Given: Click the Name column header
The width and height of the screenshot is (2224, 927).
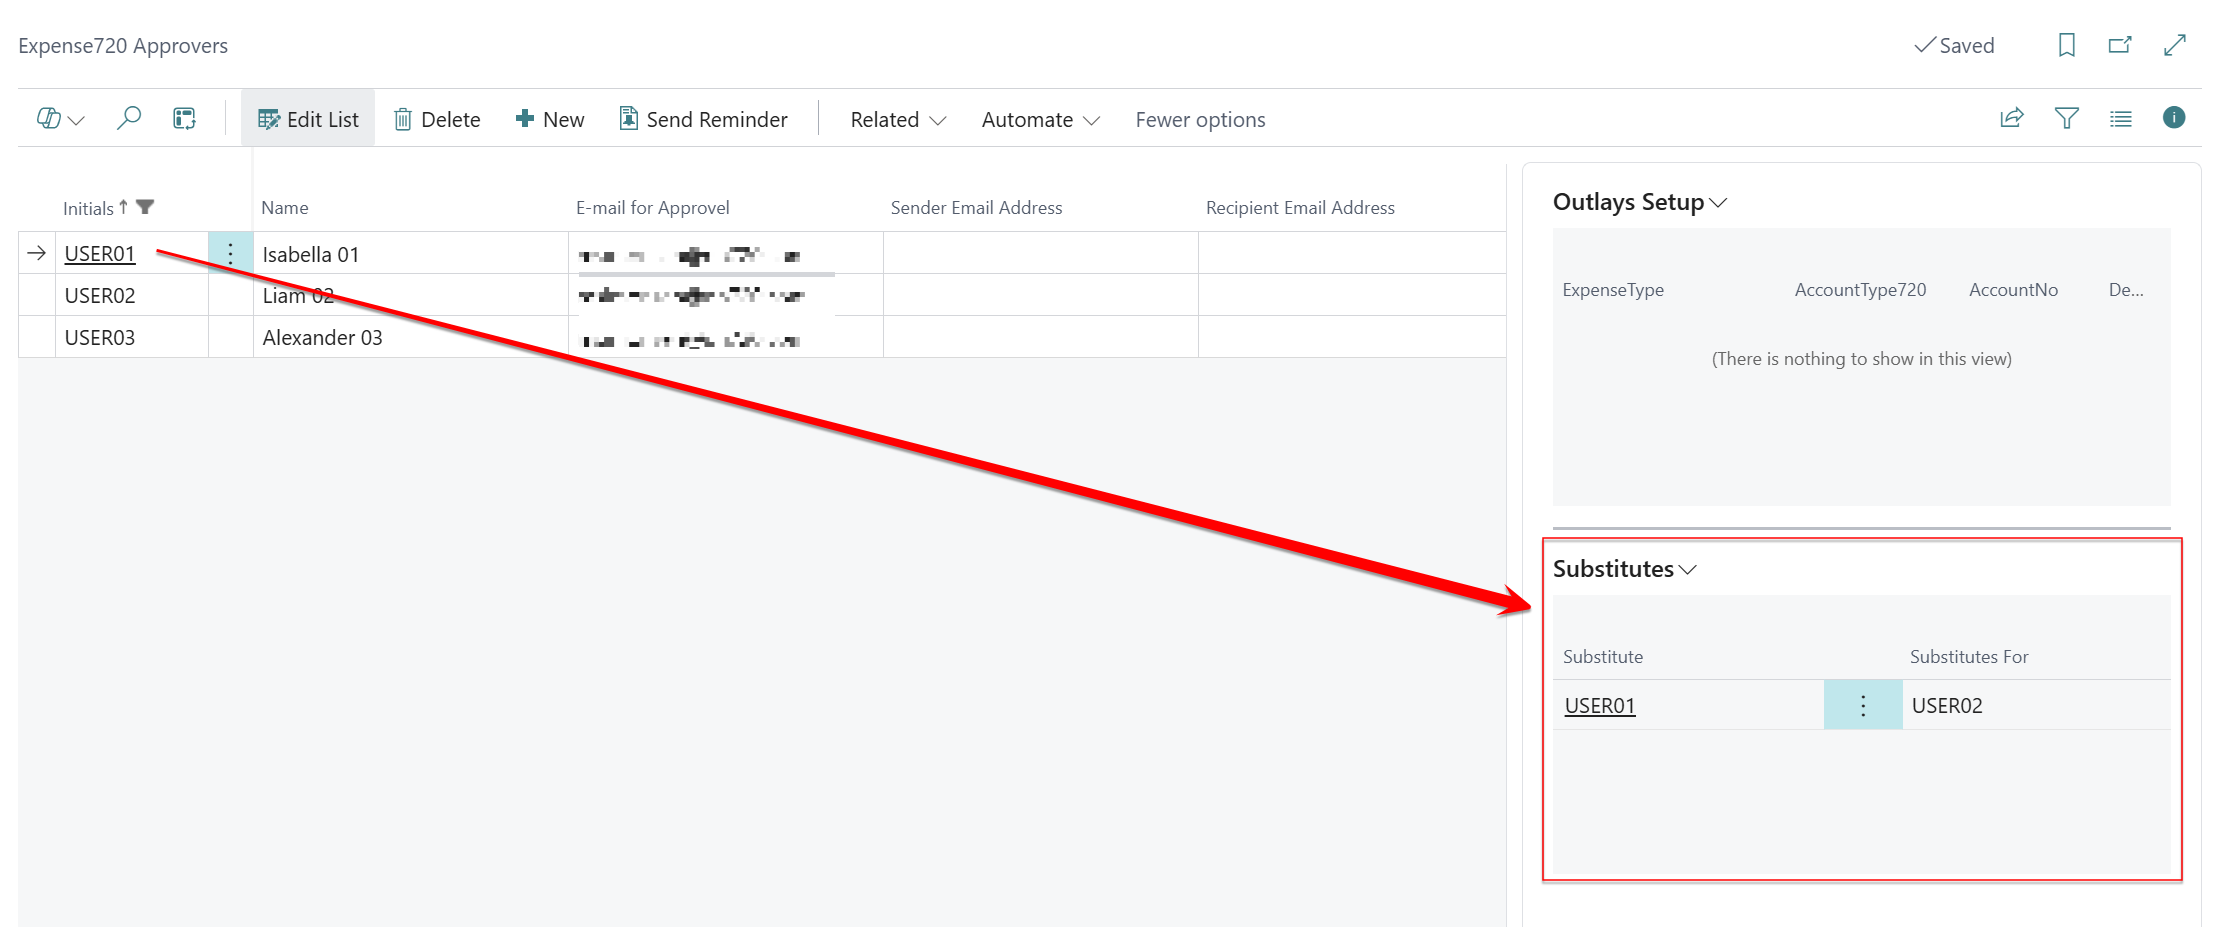Looking at the screenshot, I should pos(285,208).
